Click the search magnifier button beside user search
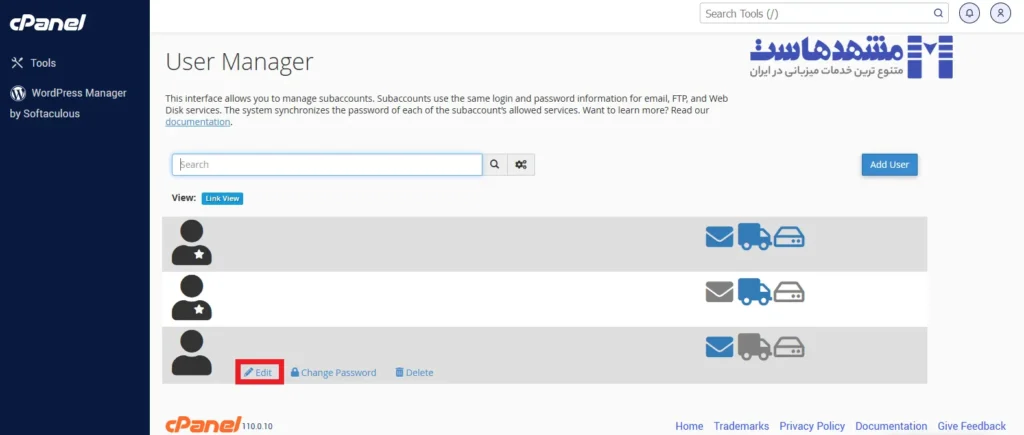 click(496, 164)
